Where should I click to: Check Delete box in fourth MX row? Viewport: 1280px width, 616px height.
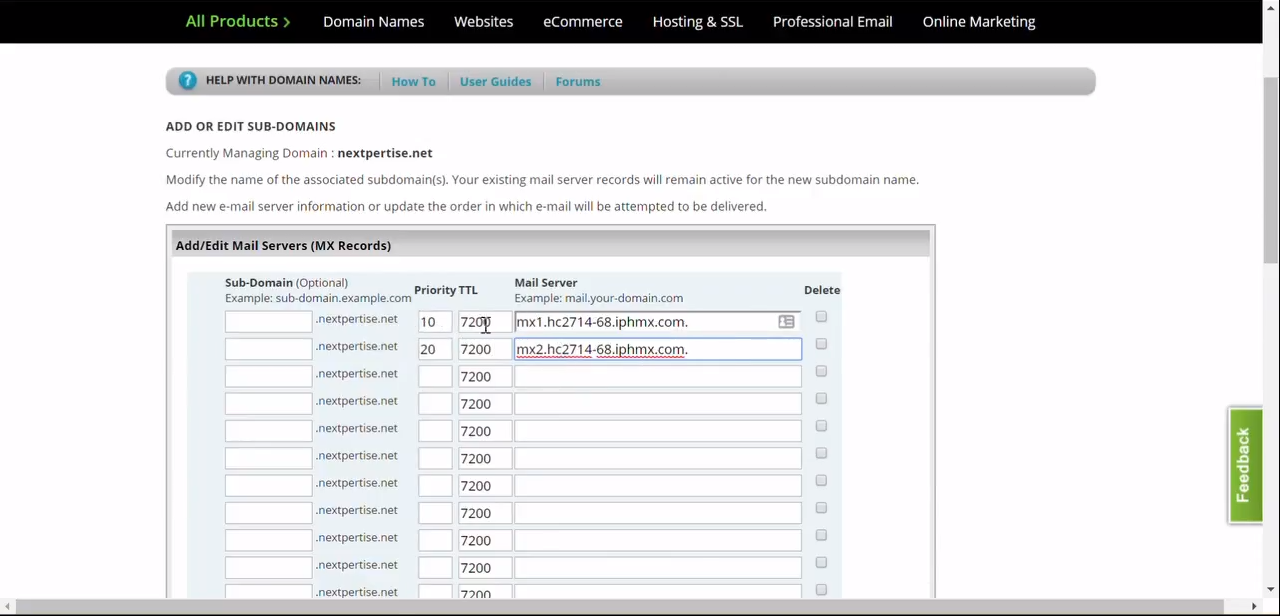(821, 399)
